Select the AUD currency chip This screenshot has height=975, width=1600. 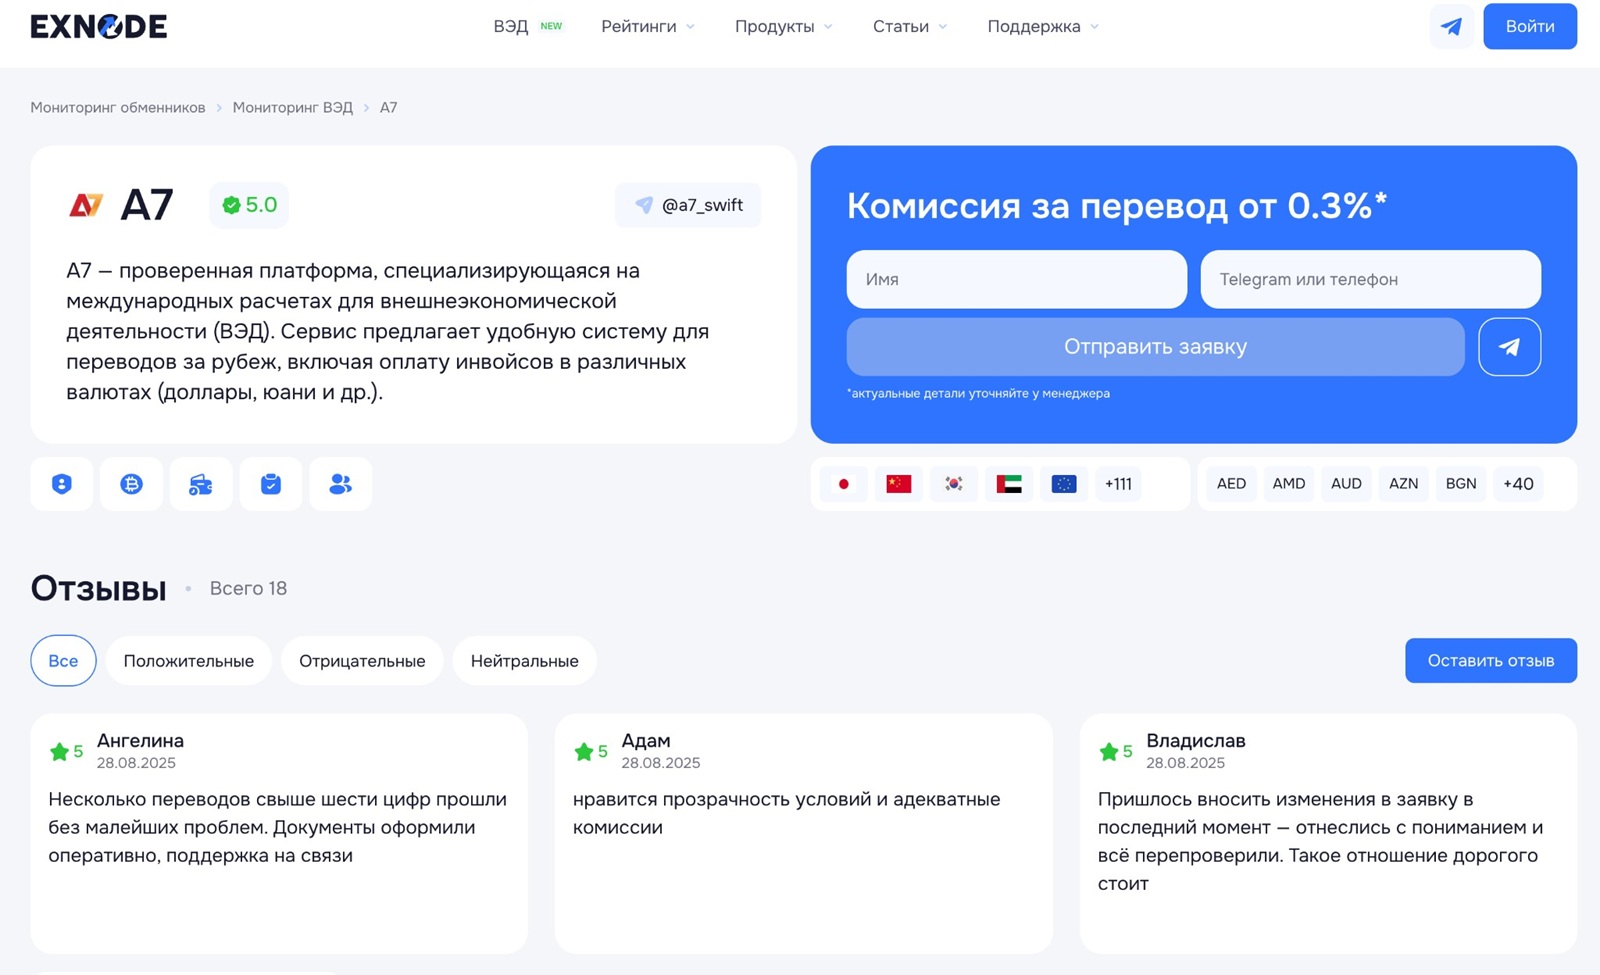pos(1346,484)
